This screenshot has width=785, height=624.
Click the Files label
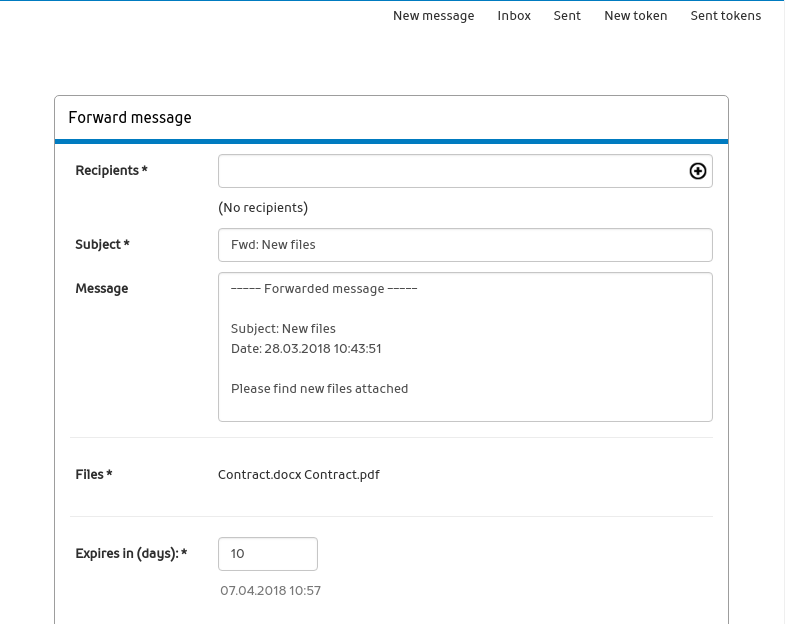click(94, 475)
